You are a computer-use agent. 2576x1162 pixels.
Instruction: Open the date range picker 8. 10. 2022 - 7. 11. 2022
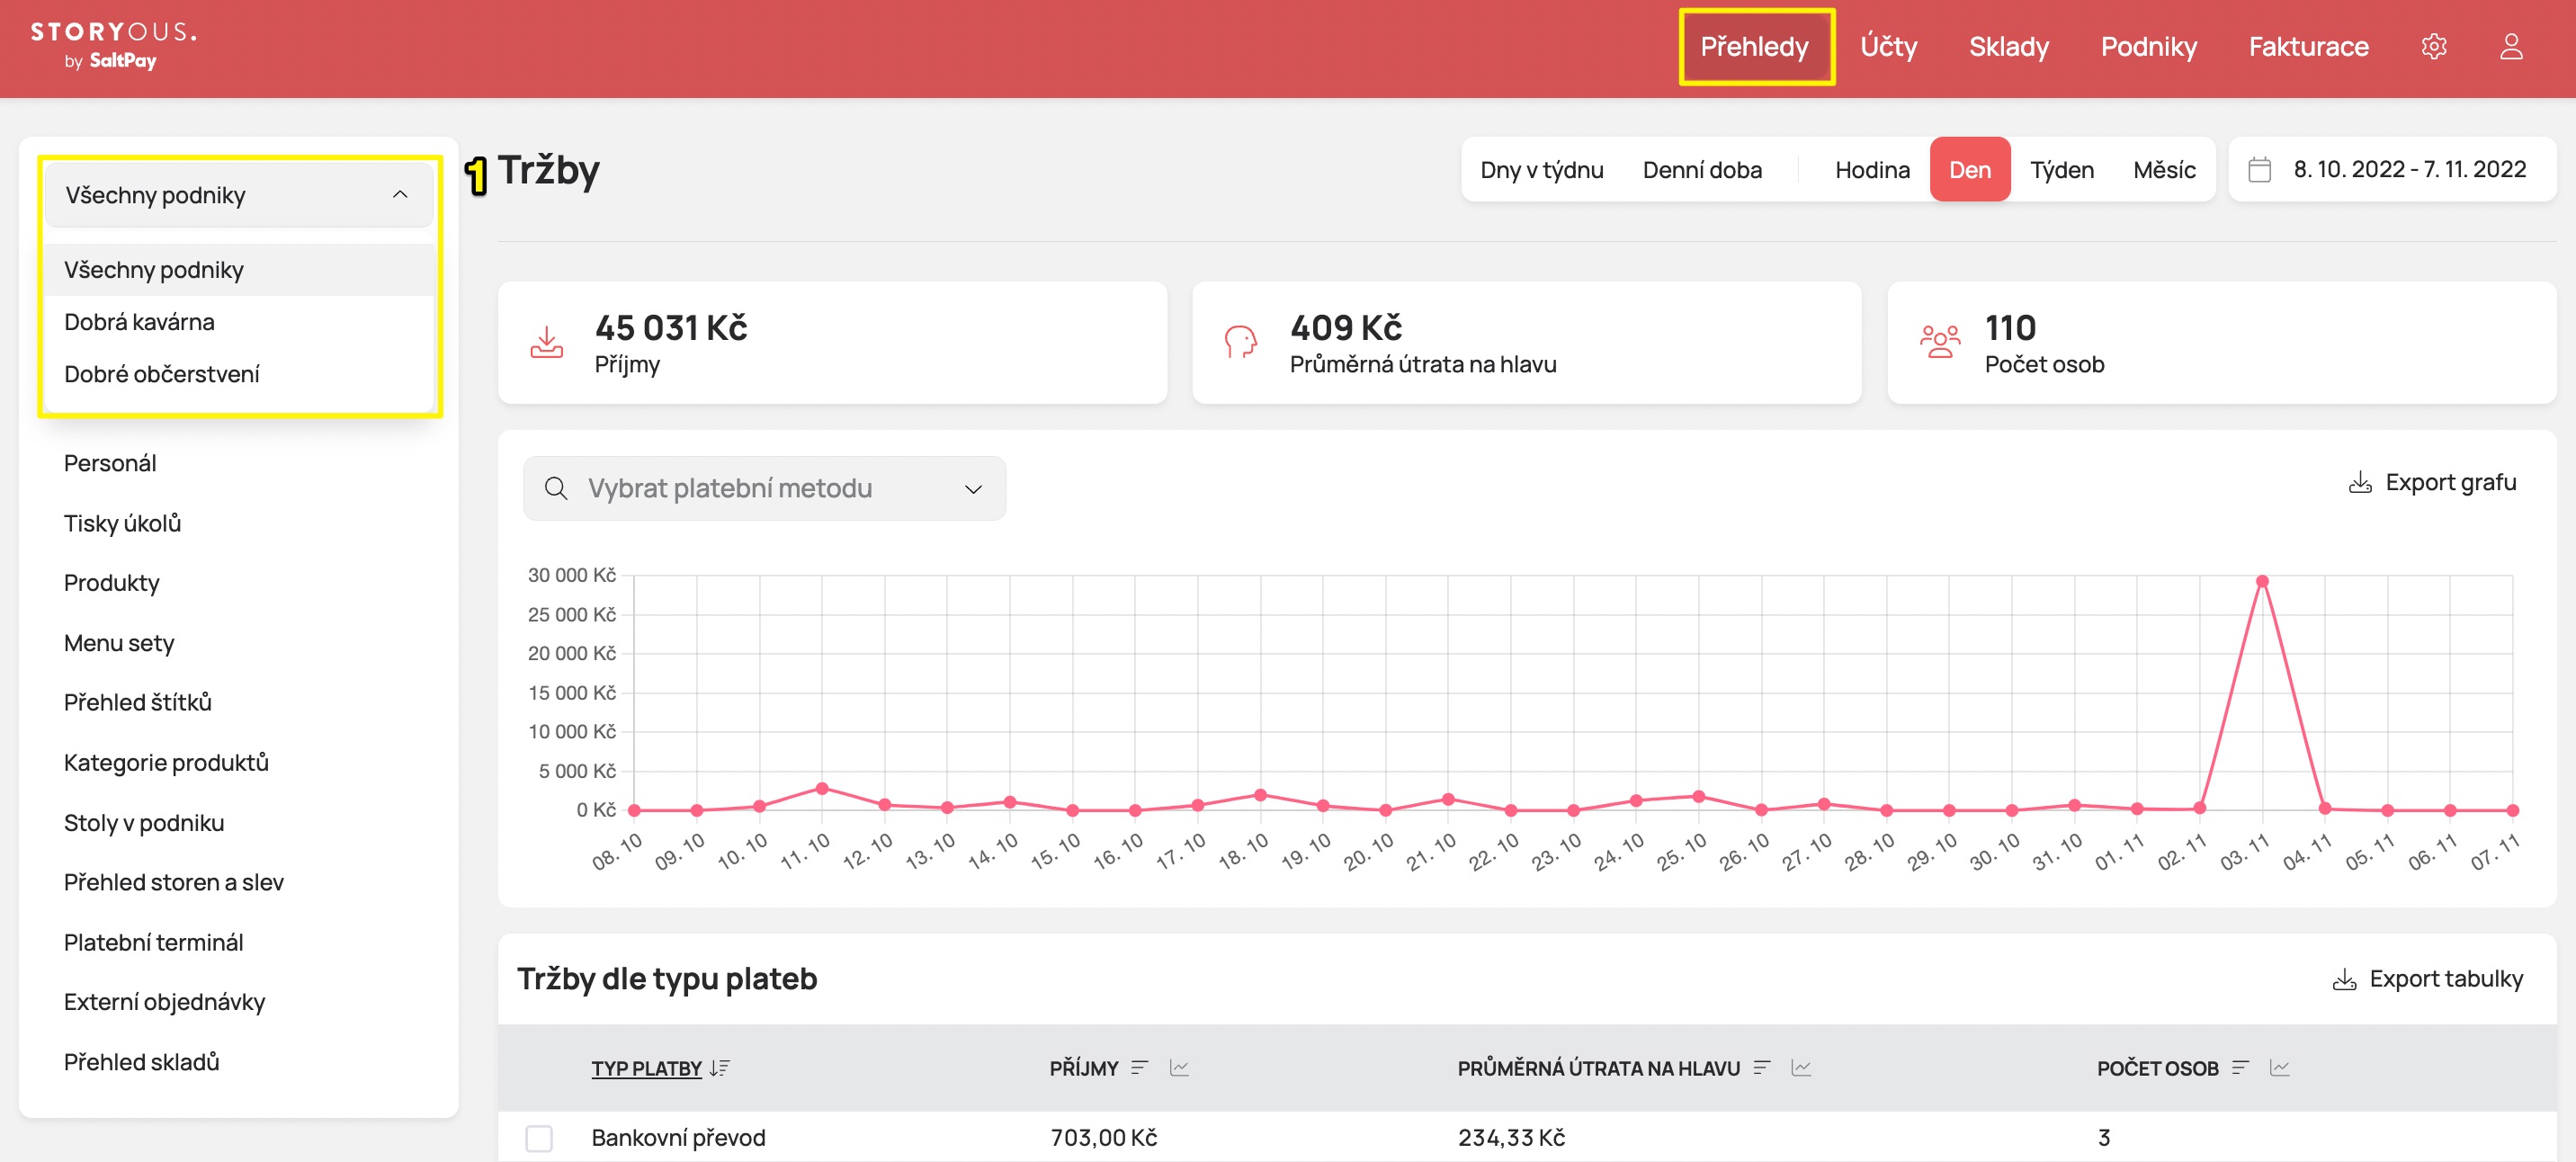(2392, 169)
